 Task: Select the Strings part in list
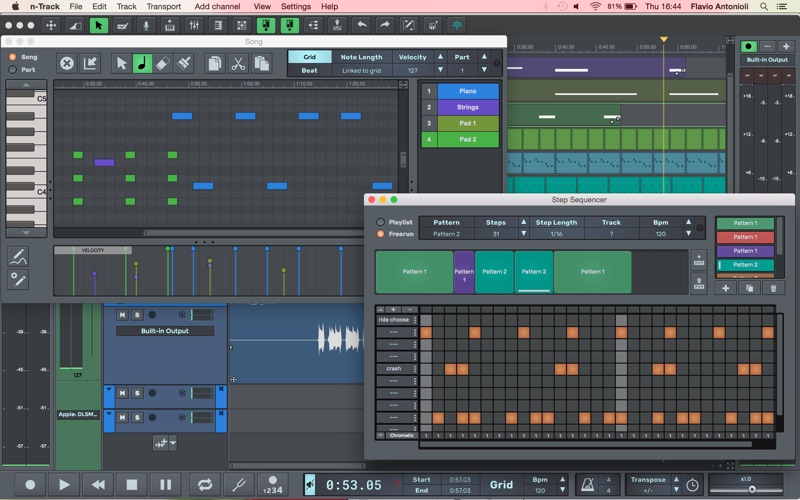(x=468, y=107)
